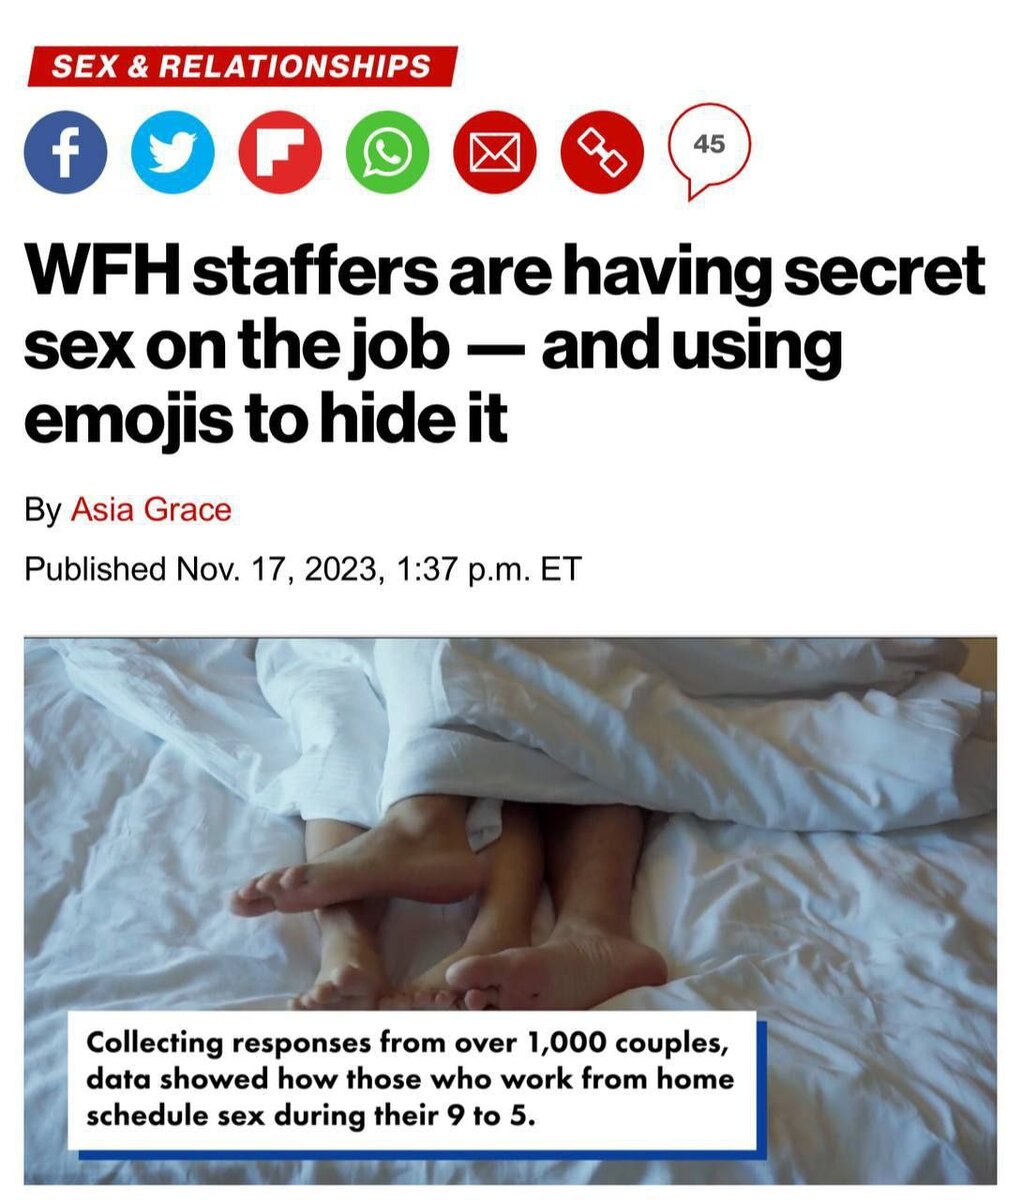This screenshot has width=1021, height=1200.
Task: Visit author Asia Grace's page
Action: pos(150,509)
